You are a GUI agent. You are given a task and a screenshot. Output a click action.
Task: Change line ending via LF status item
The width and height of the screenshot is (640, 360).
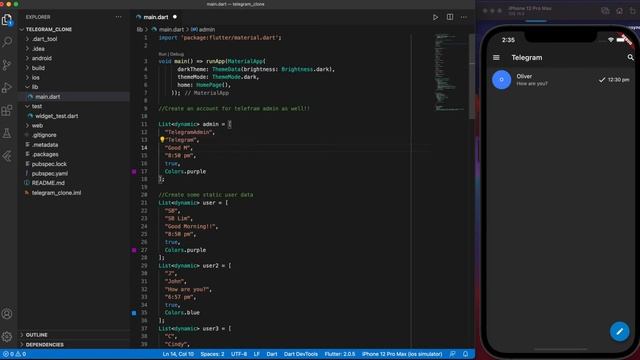pyautogui.click(x=256, y=354)
